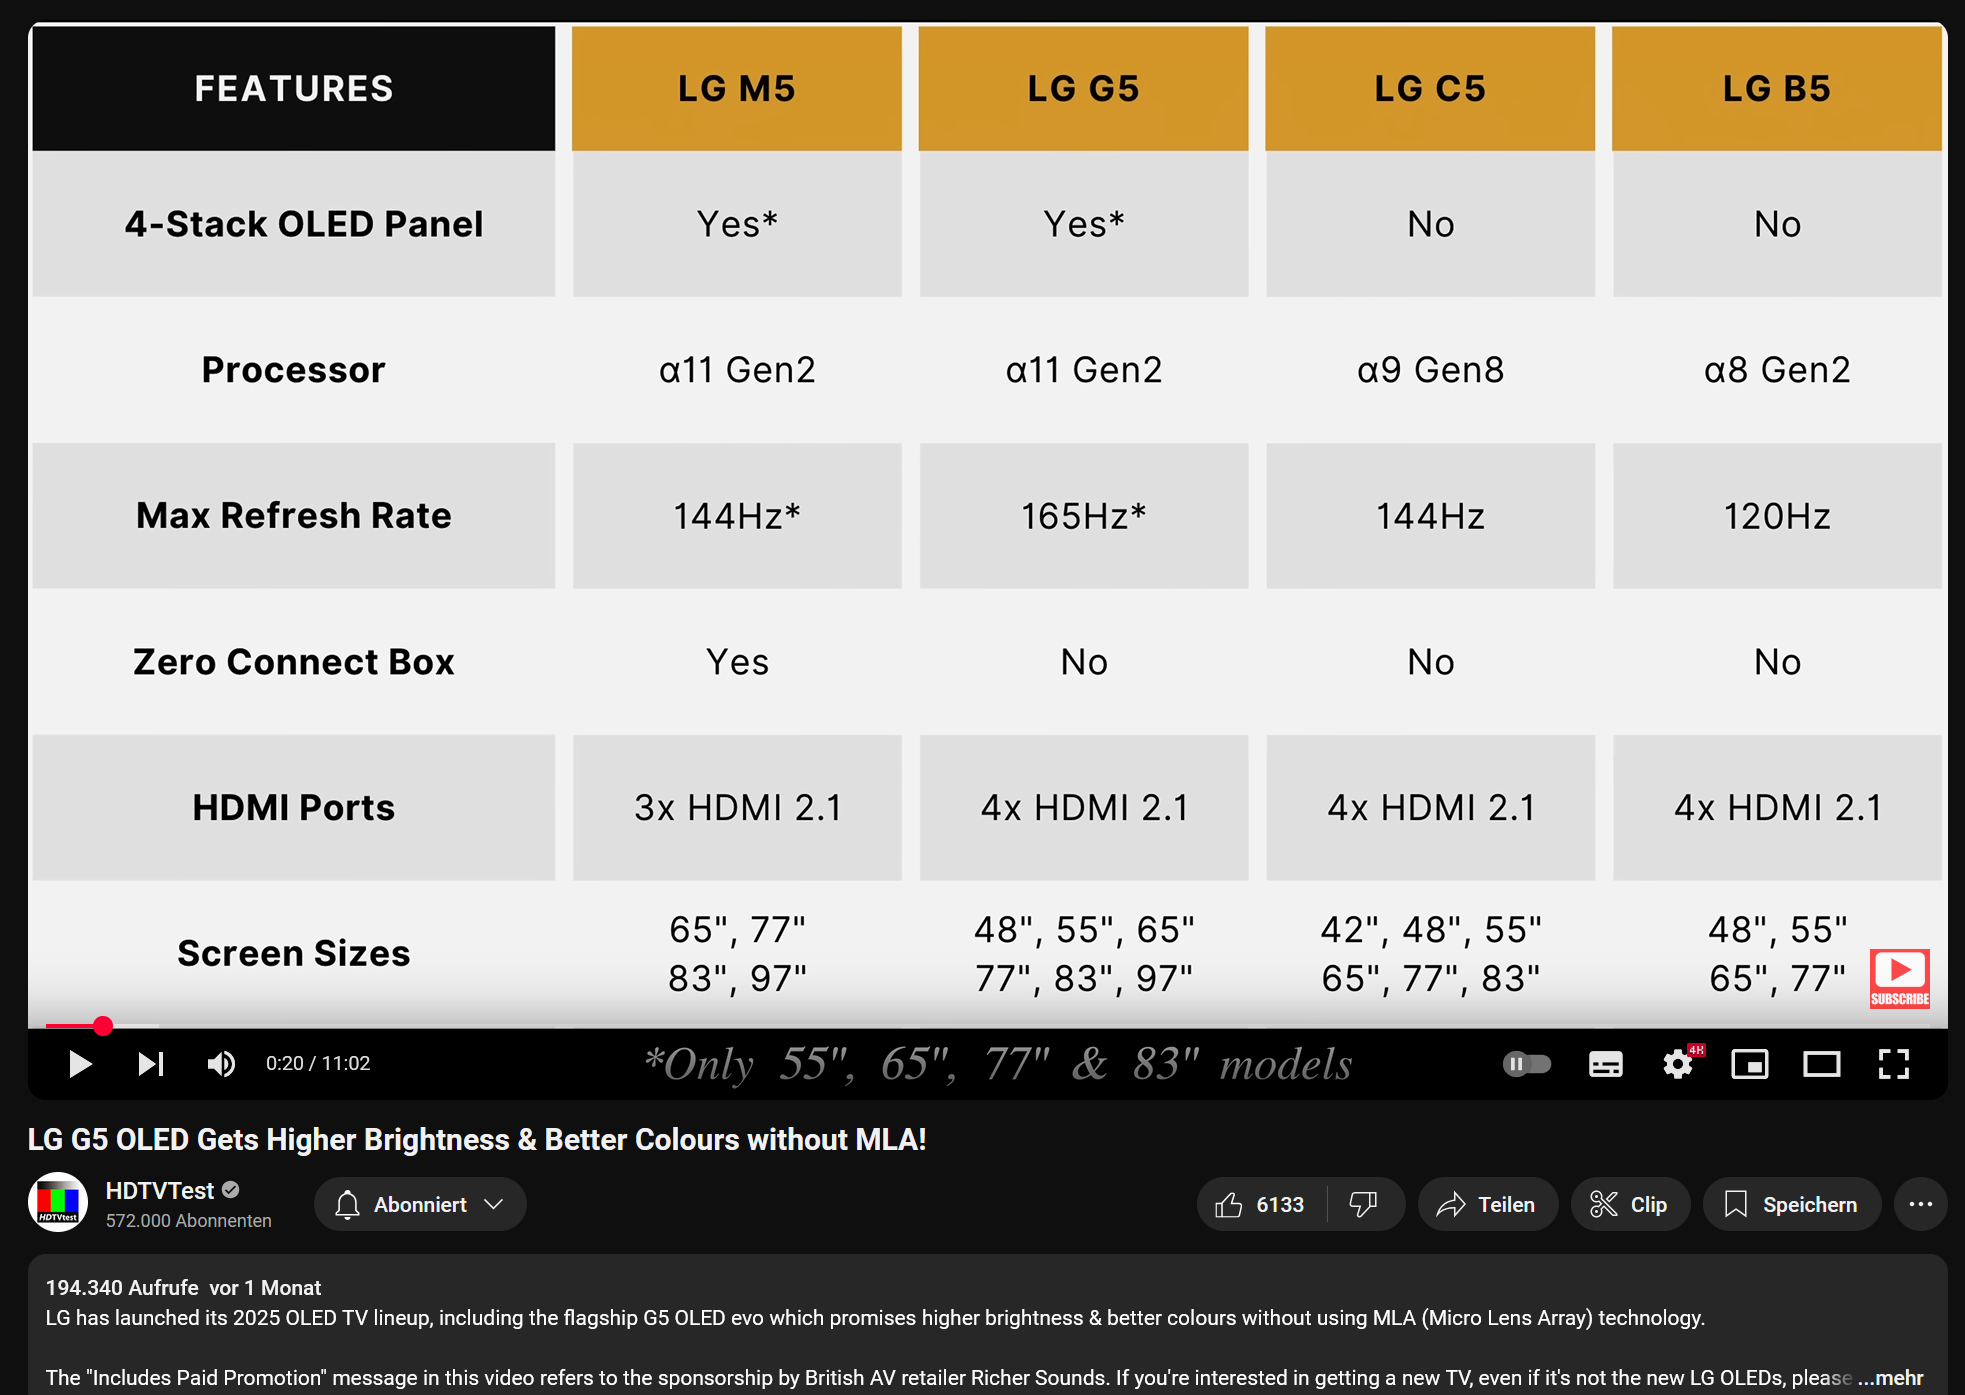Save video with Speichern
The image size is (1965, 1395).
(x=1791, y=1204)
